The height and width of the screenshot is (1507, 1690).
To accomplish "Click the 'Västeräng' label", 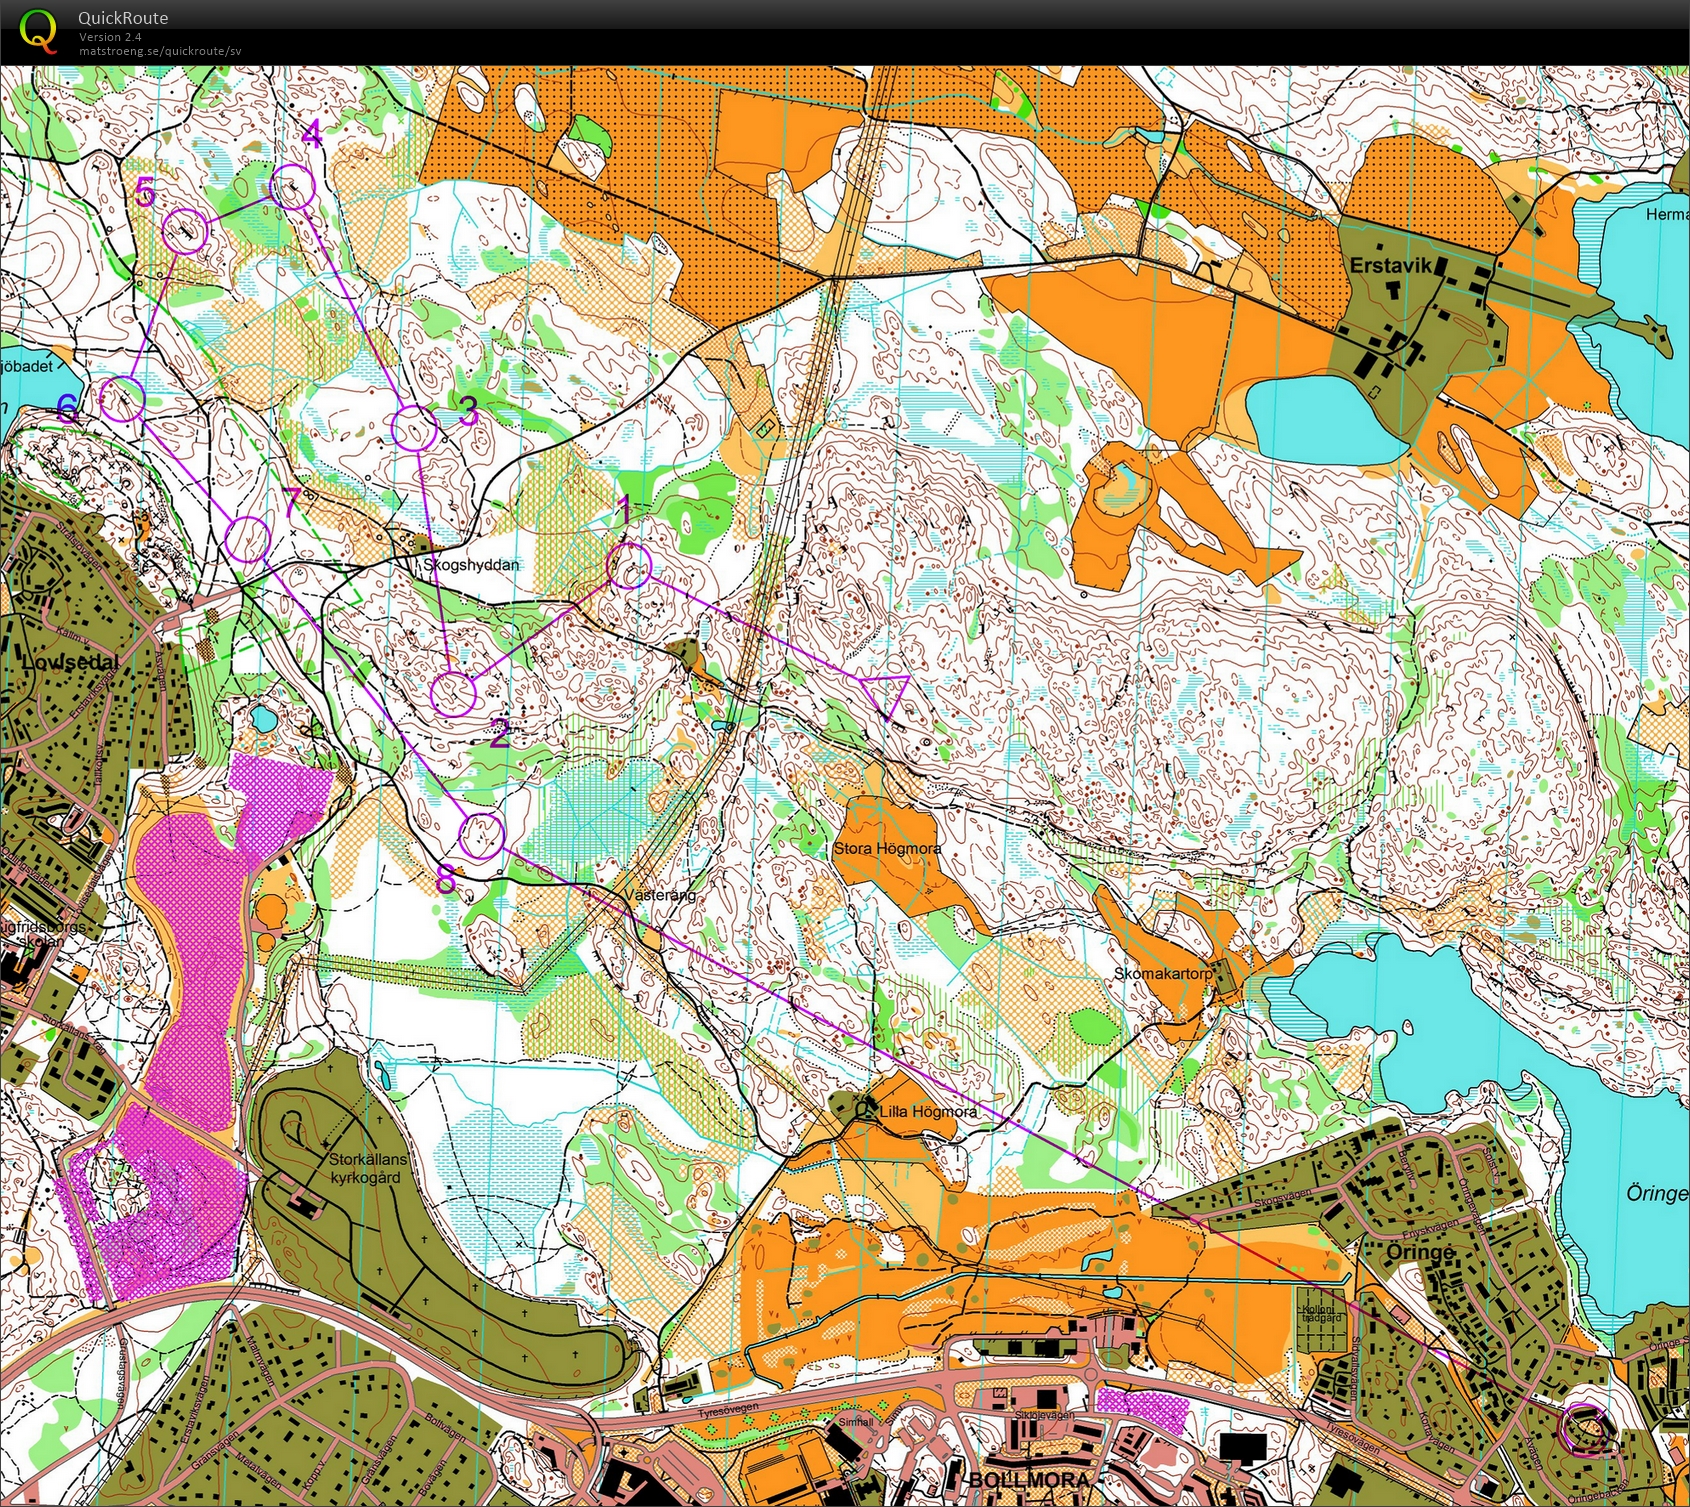I will (659, 895).
